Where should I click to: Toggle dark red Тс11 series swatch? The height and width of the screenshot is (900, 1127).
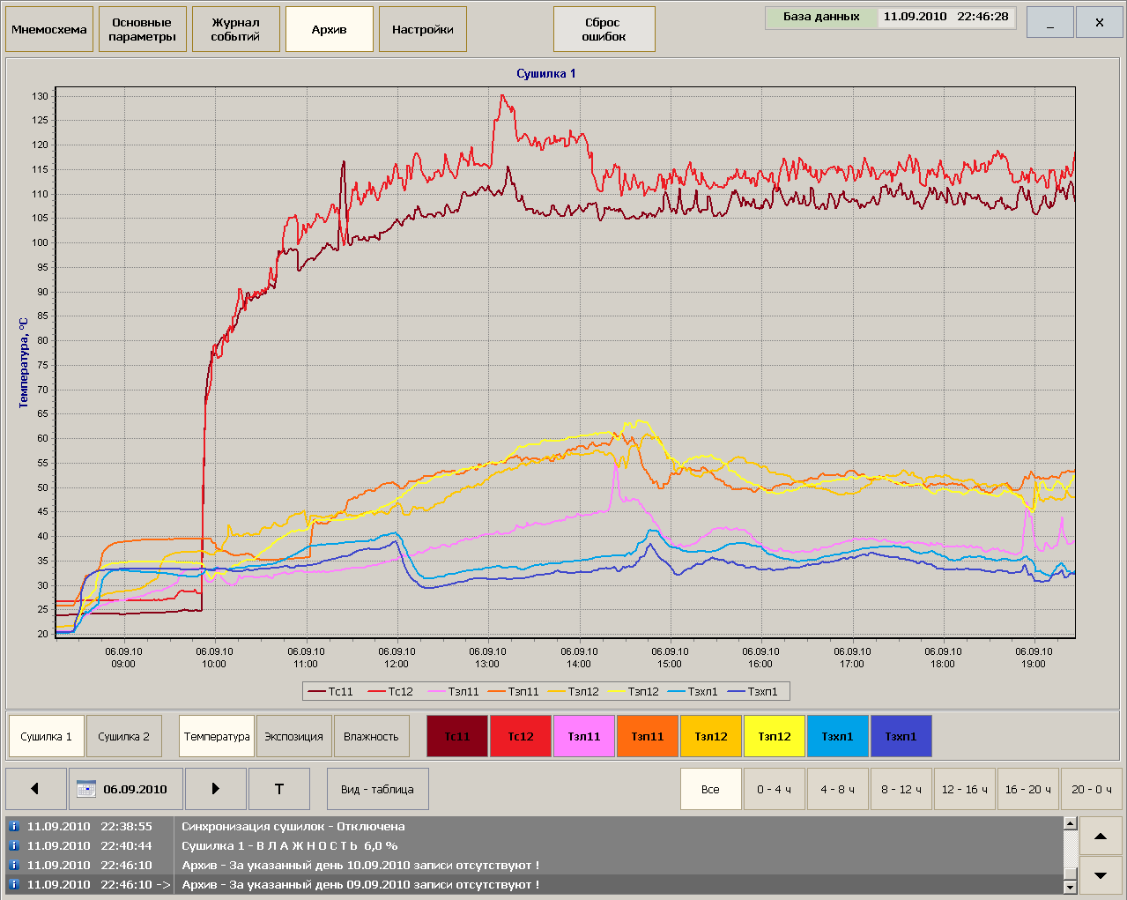457,736
